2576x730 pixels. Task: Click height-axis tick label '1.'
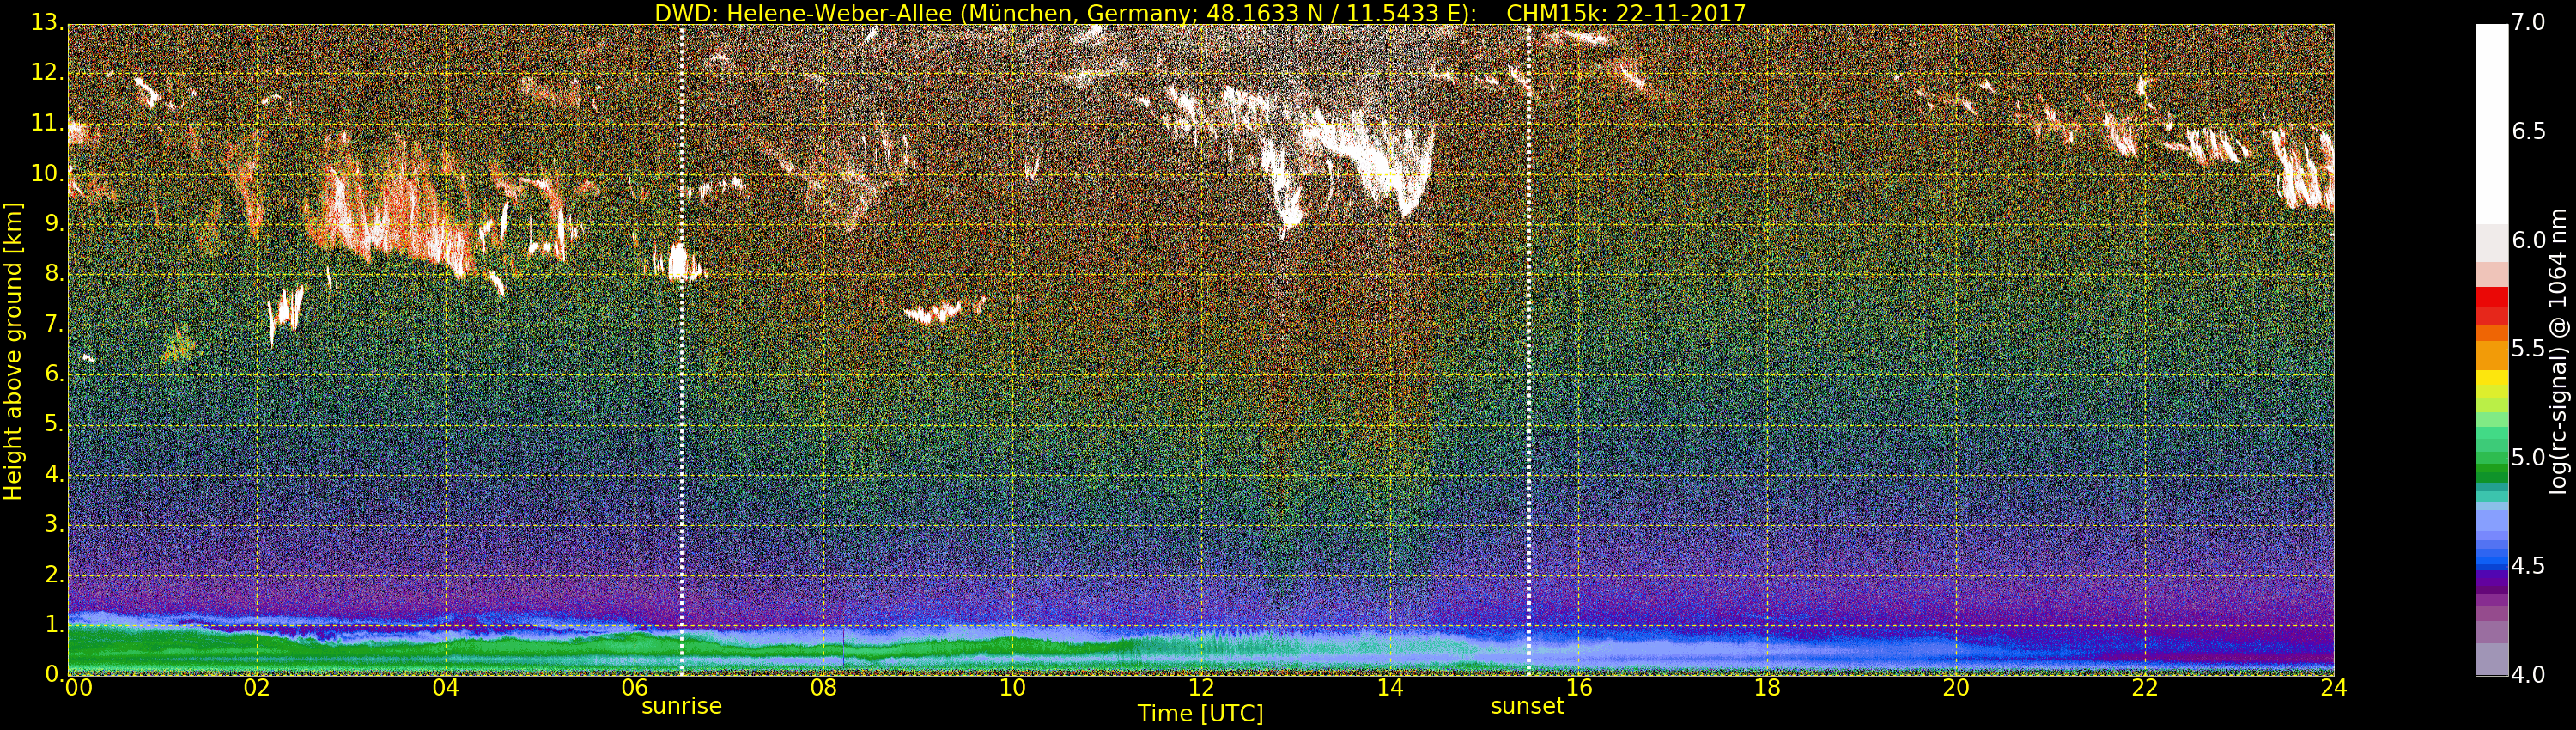[x=54, y=624]
